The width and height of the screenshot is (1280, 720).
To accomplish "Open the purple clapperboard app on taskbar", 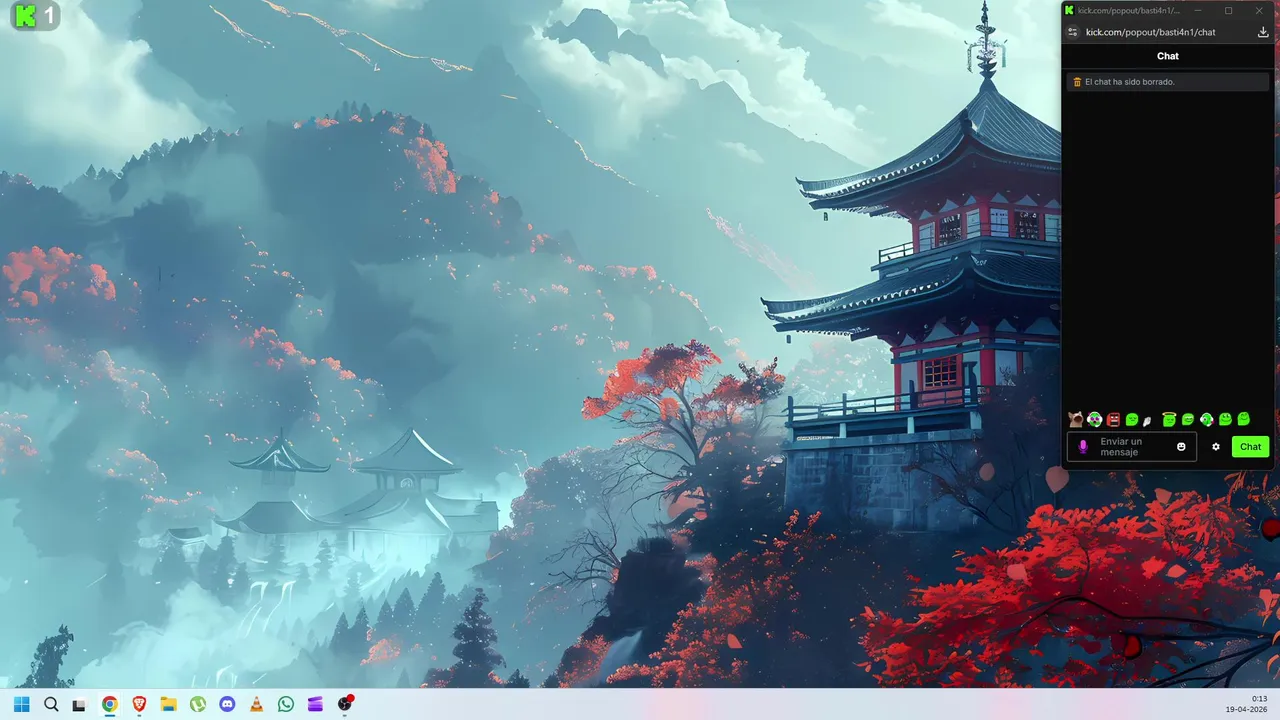I will click(x=315, y=704).
